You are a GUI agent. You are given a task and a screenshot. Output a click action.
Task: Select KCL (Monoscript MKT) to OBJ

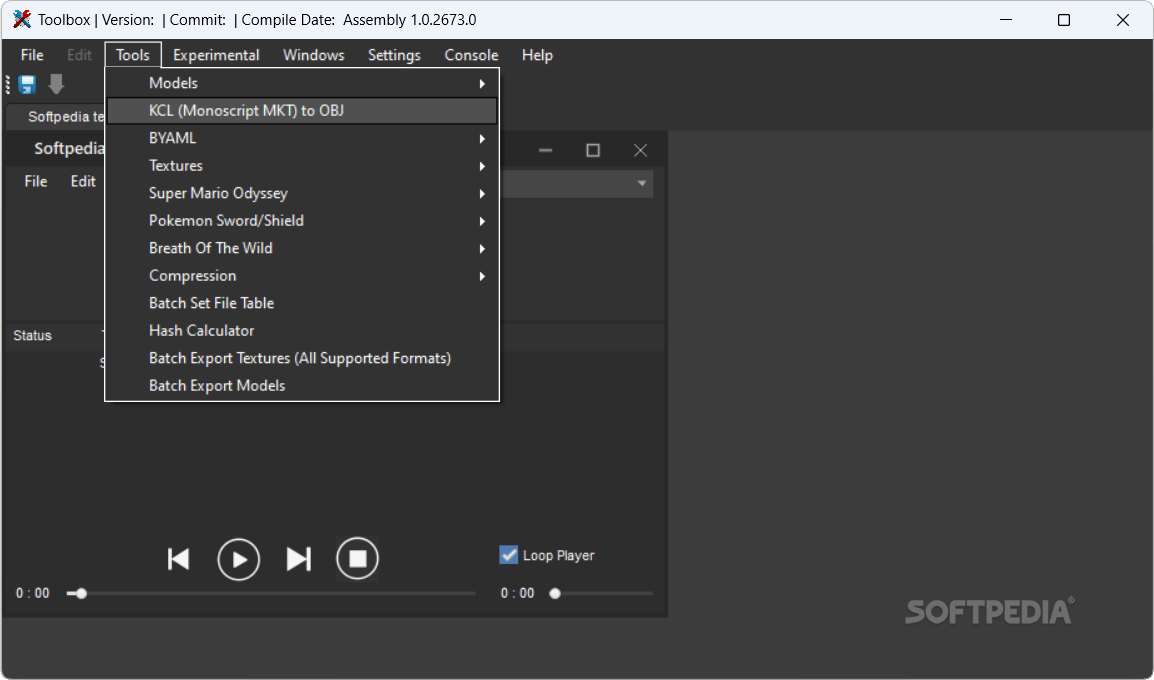pos(302,110)
